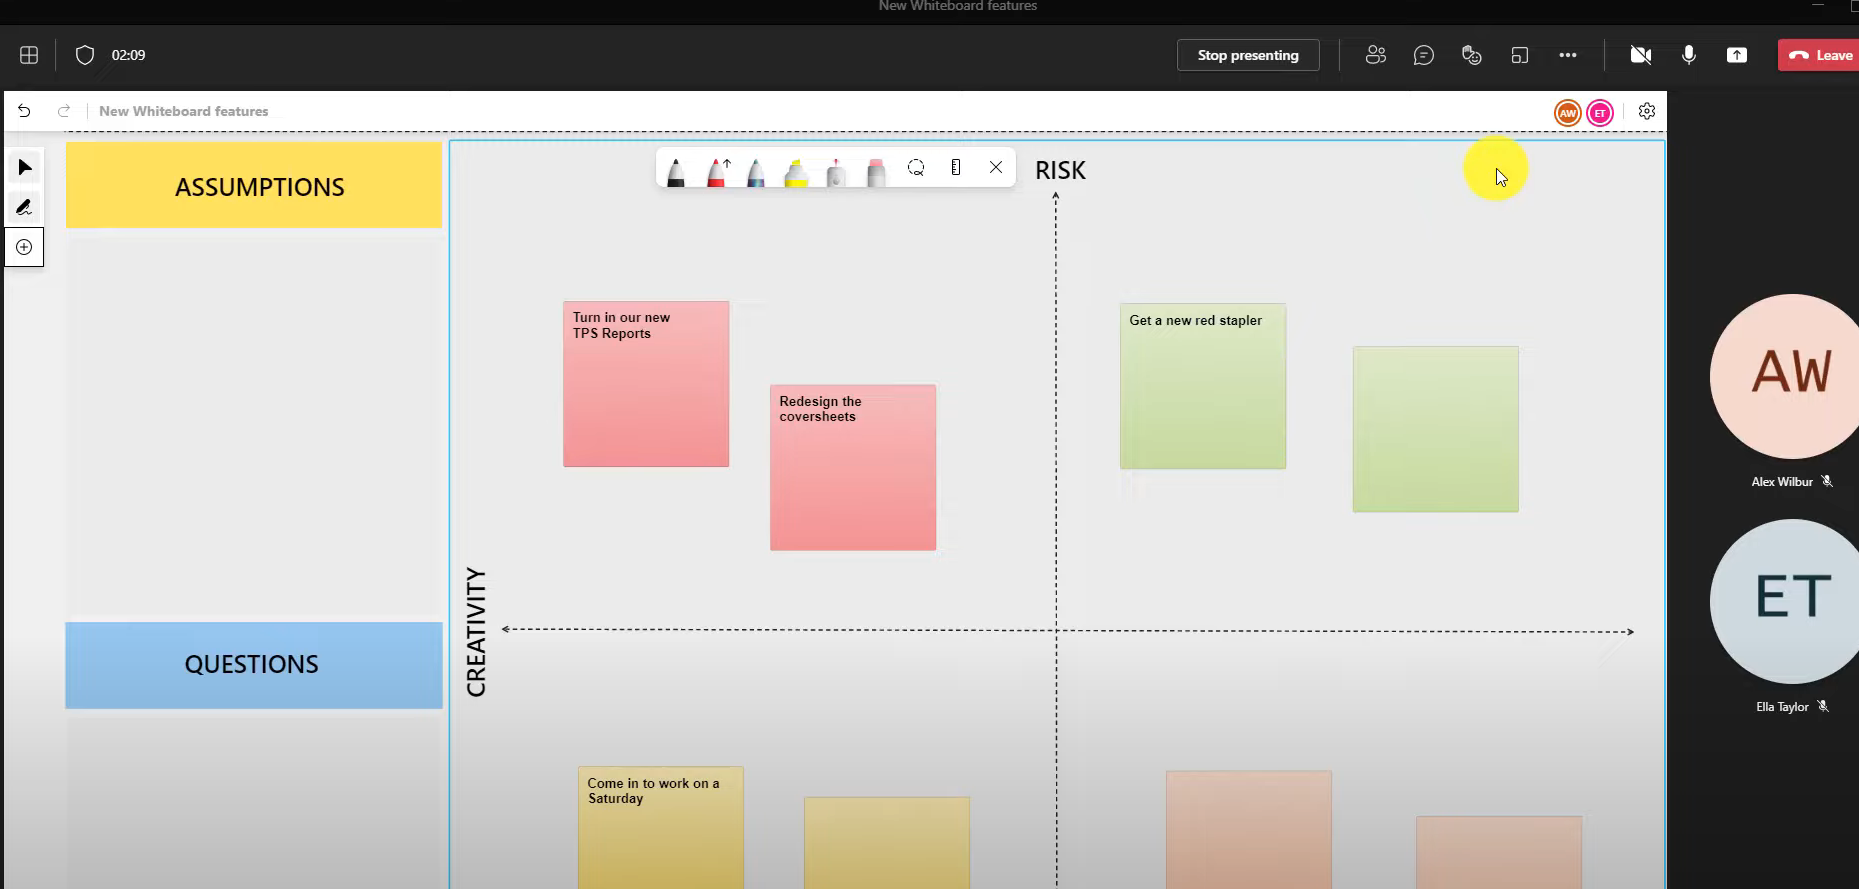Click Stop presenting button
This screenshot has width=1859, height=889.
[1248, 55]
